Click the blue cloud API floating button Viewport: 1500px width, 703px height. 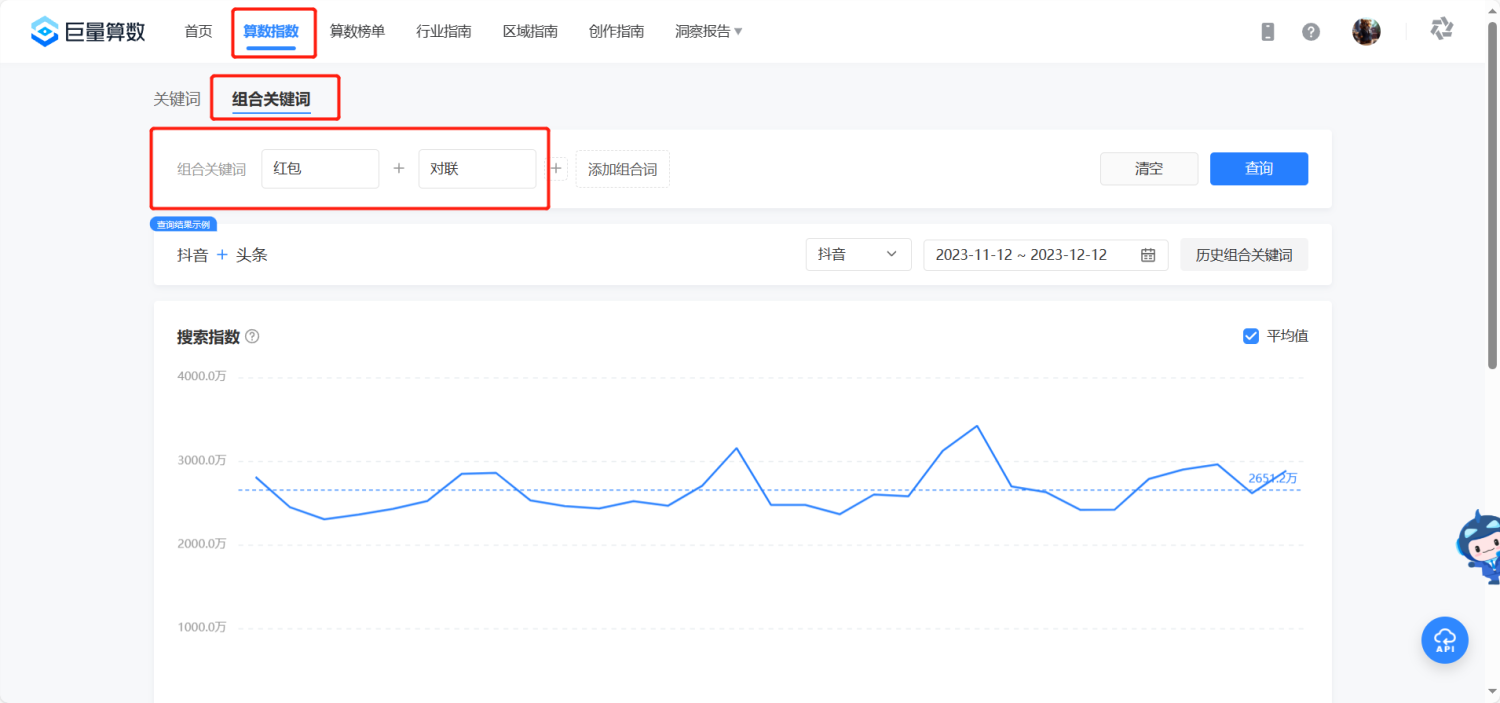pos(1445,640)
